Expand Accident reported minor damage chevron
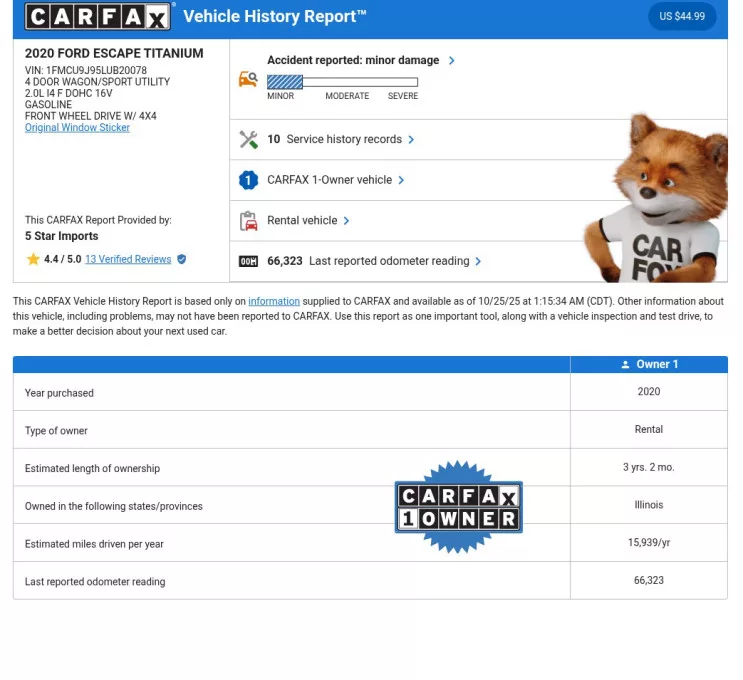 [x=452, y=61]
